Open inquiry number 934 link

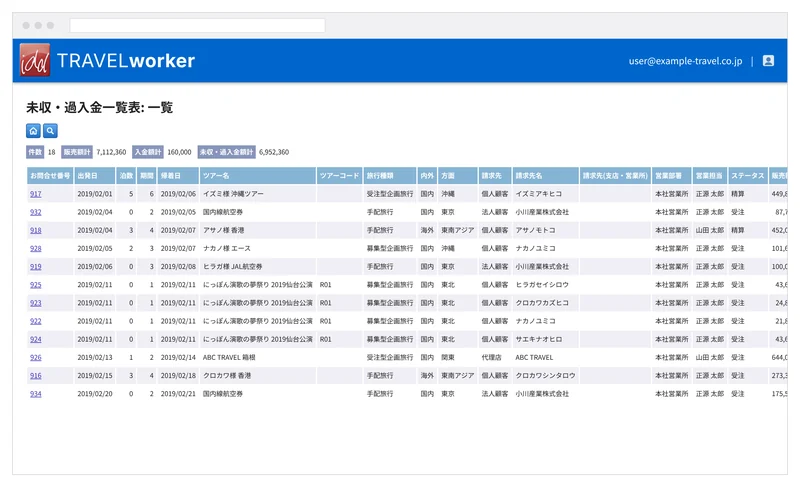pyautogui.click(x=36, y=394)
